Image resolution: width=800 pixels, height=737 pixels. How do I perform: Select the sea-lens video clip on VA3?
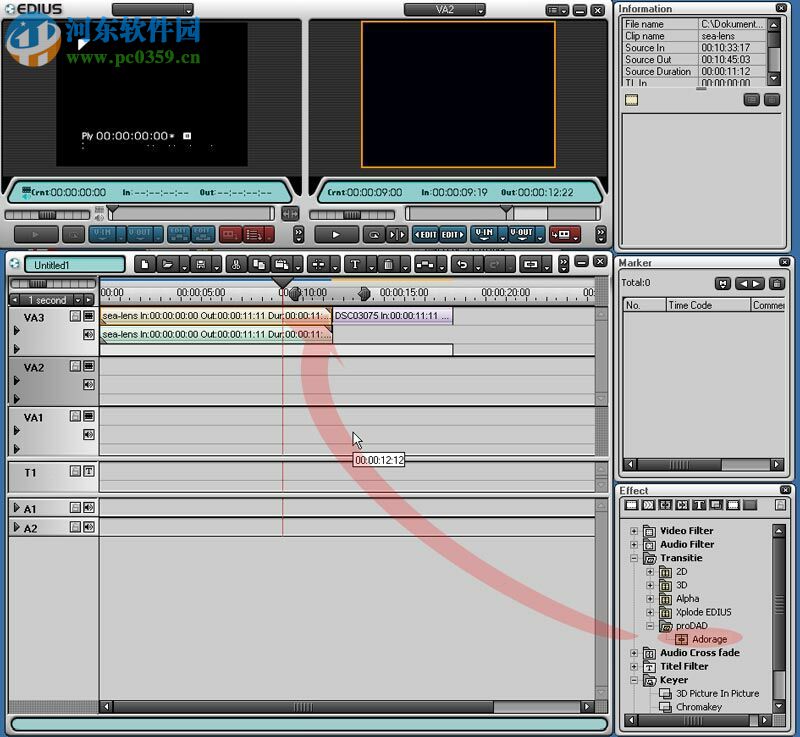216,316
